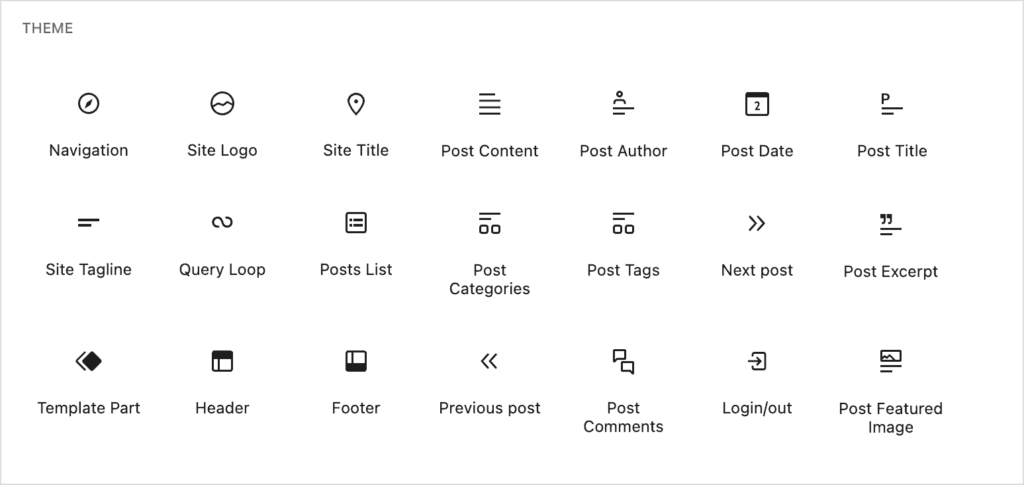Viewport: 1024px width, 485px height.
Task: Insert the Post Excerpt quote icon
Action: [890, 224]
